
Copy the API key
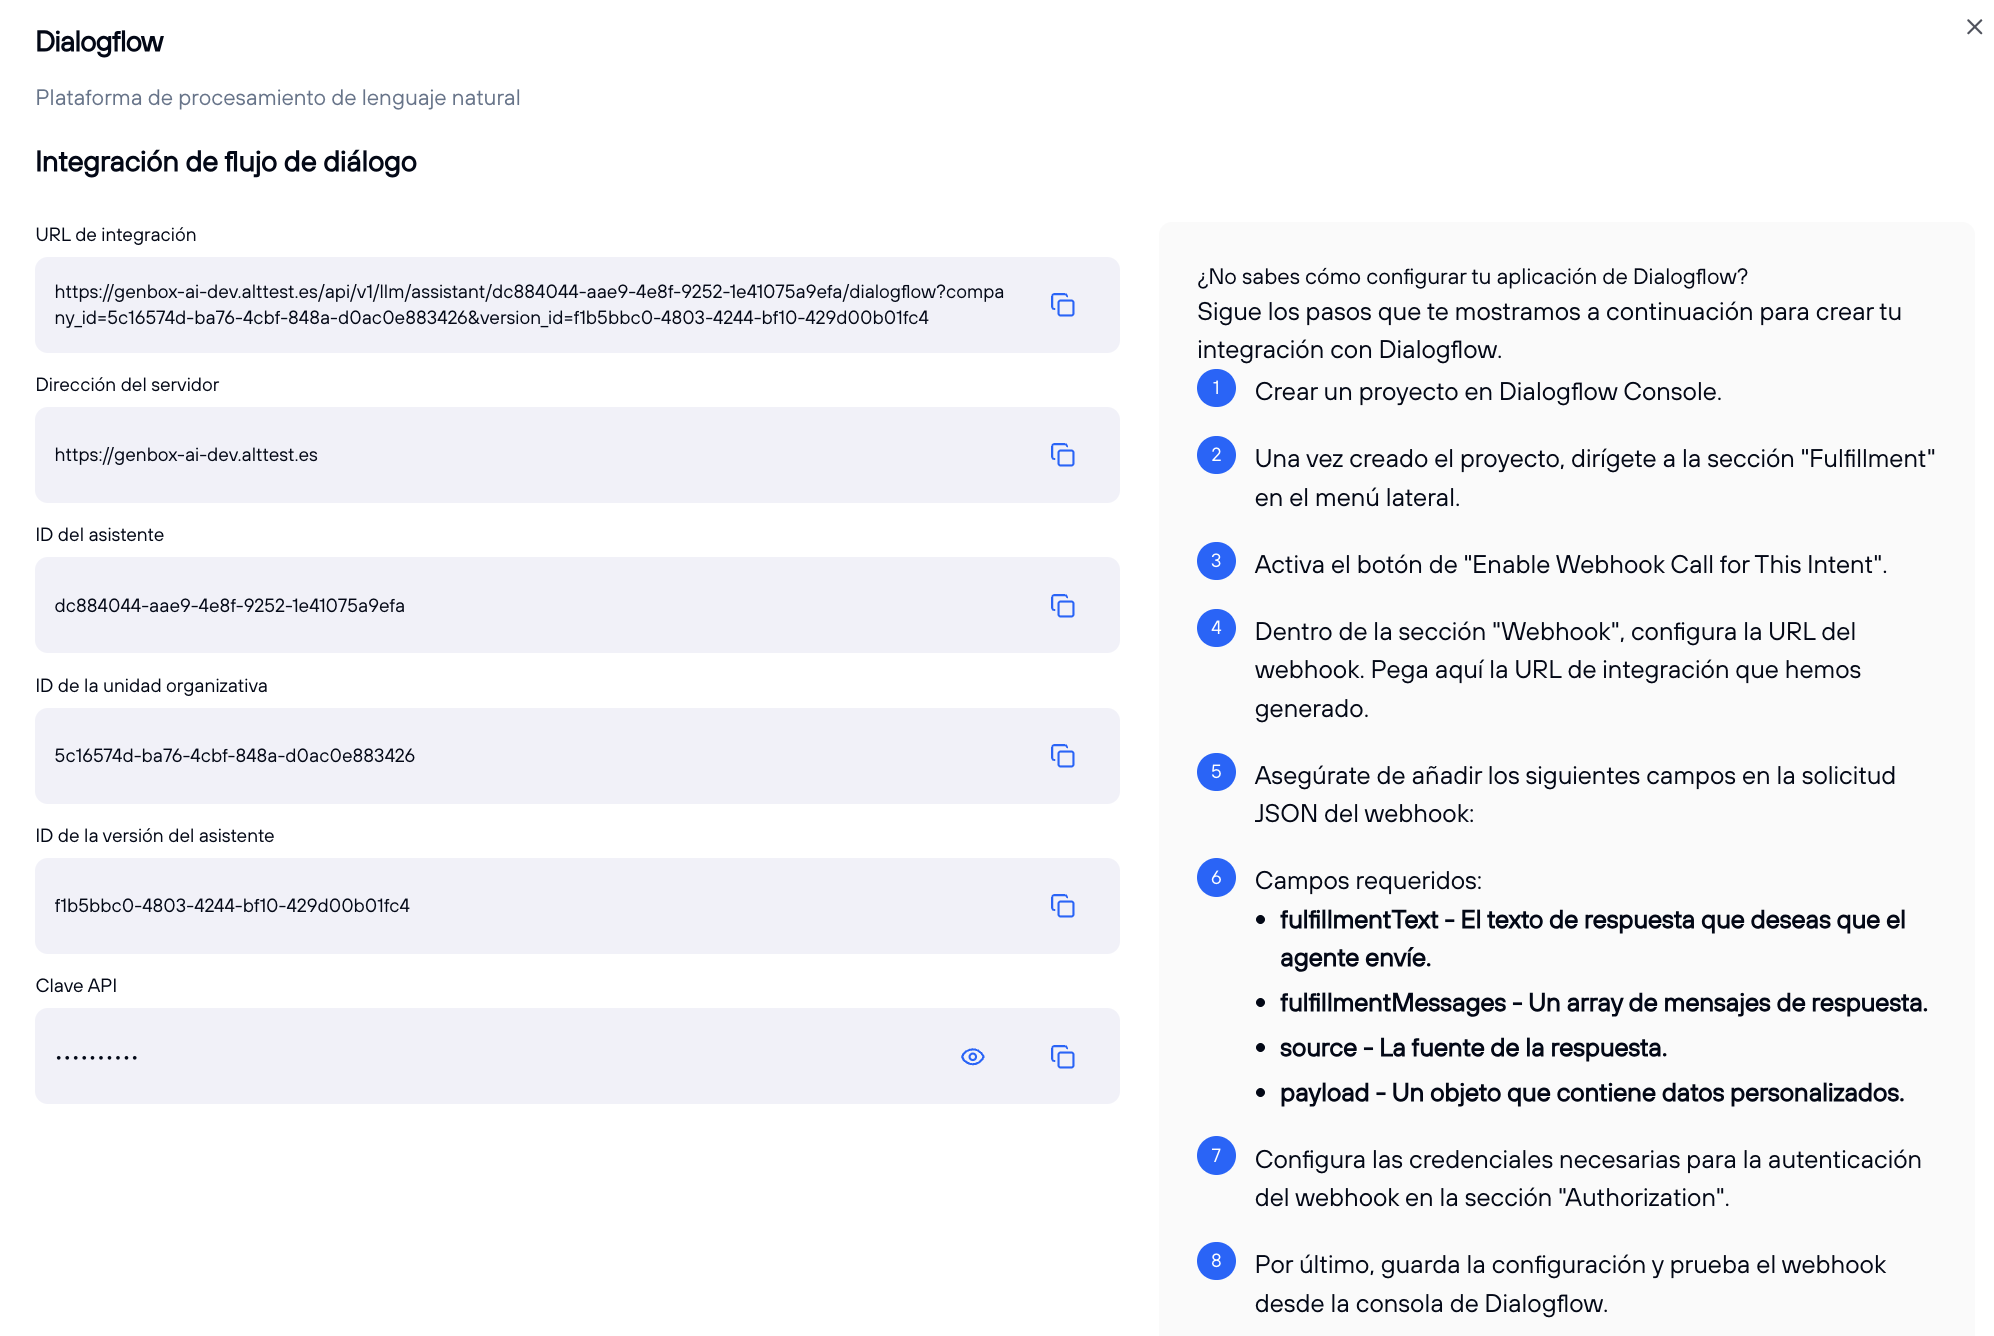(x=1063, y=1056)
